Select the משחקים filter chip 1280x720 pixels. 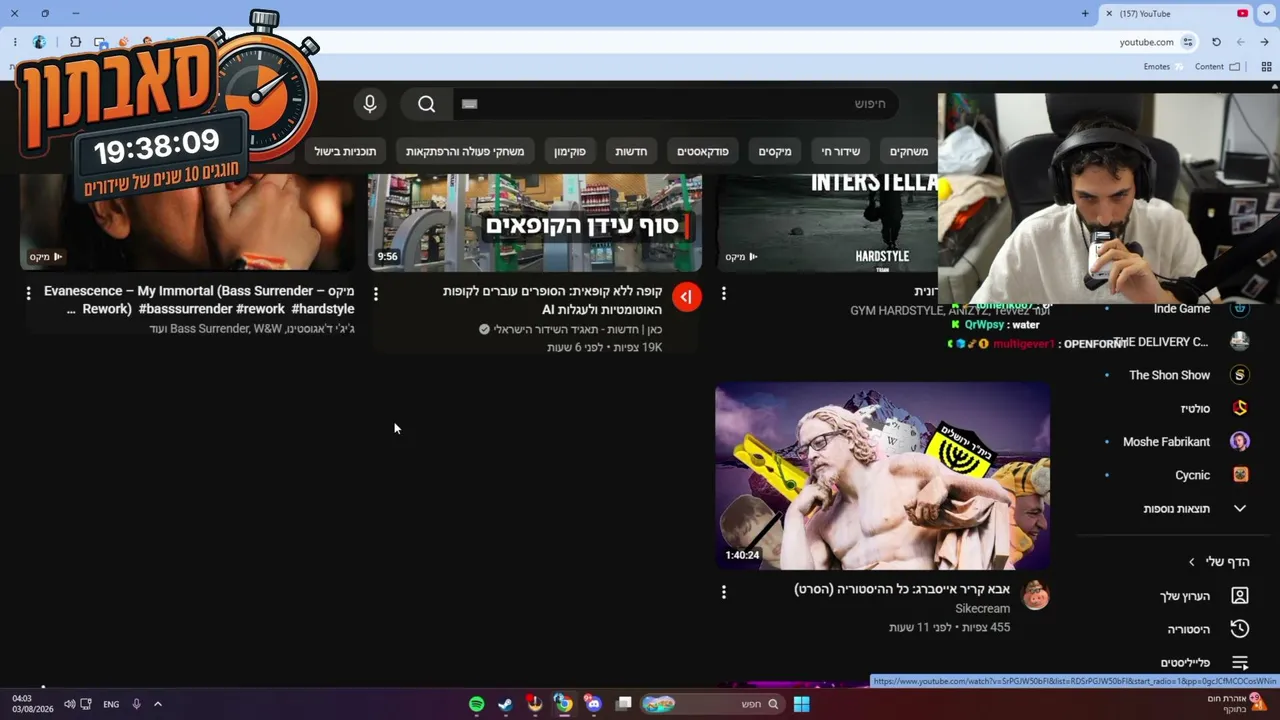[909, 151]
